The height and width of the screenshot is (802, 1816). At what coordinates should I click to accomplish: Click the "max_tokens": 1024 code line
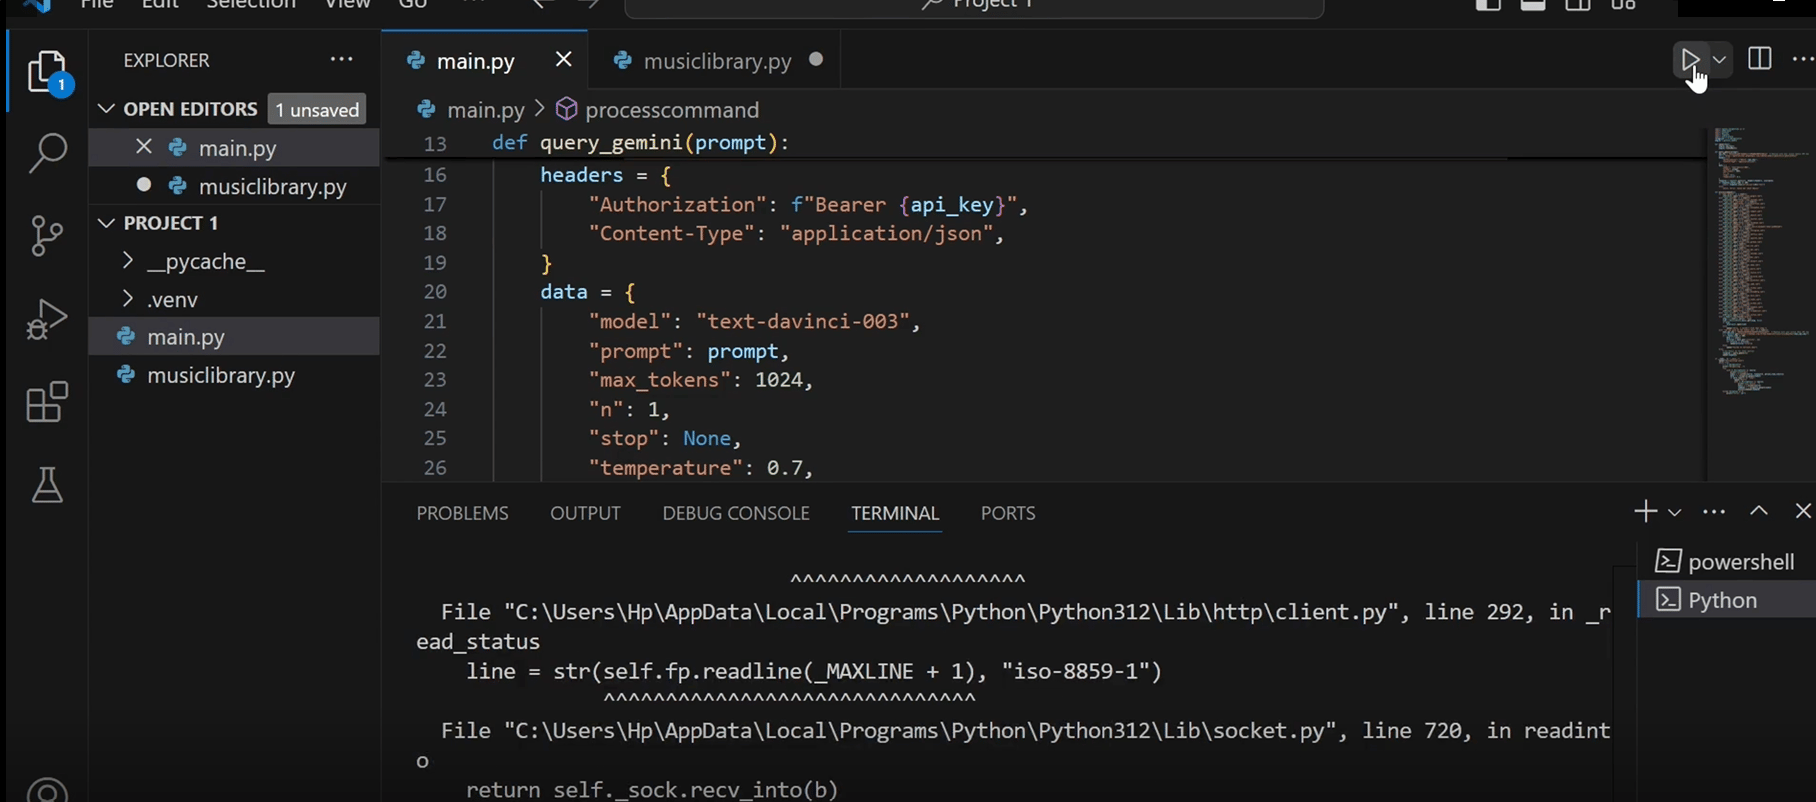701,380
